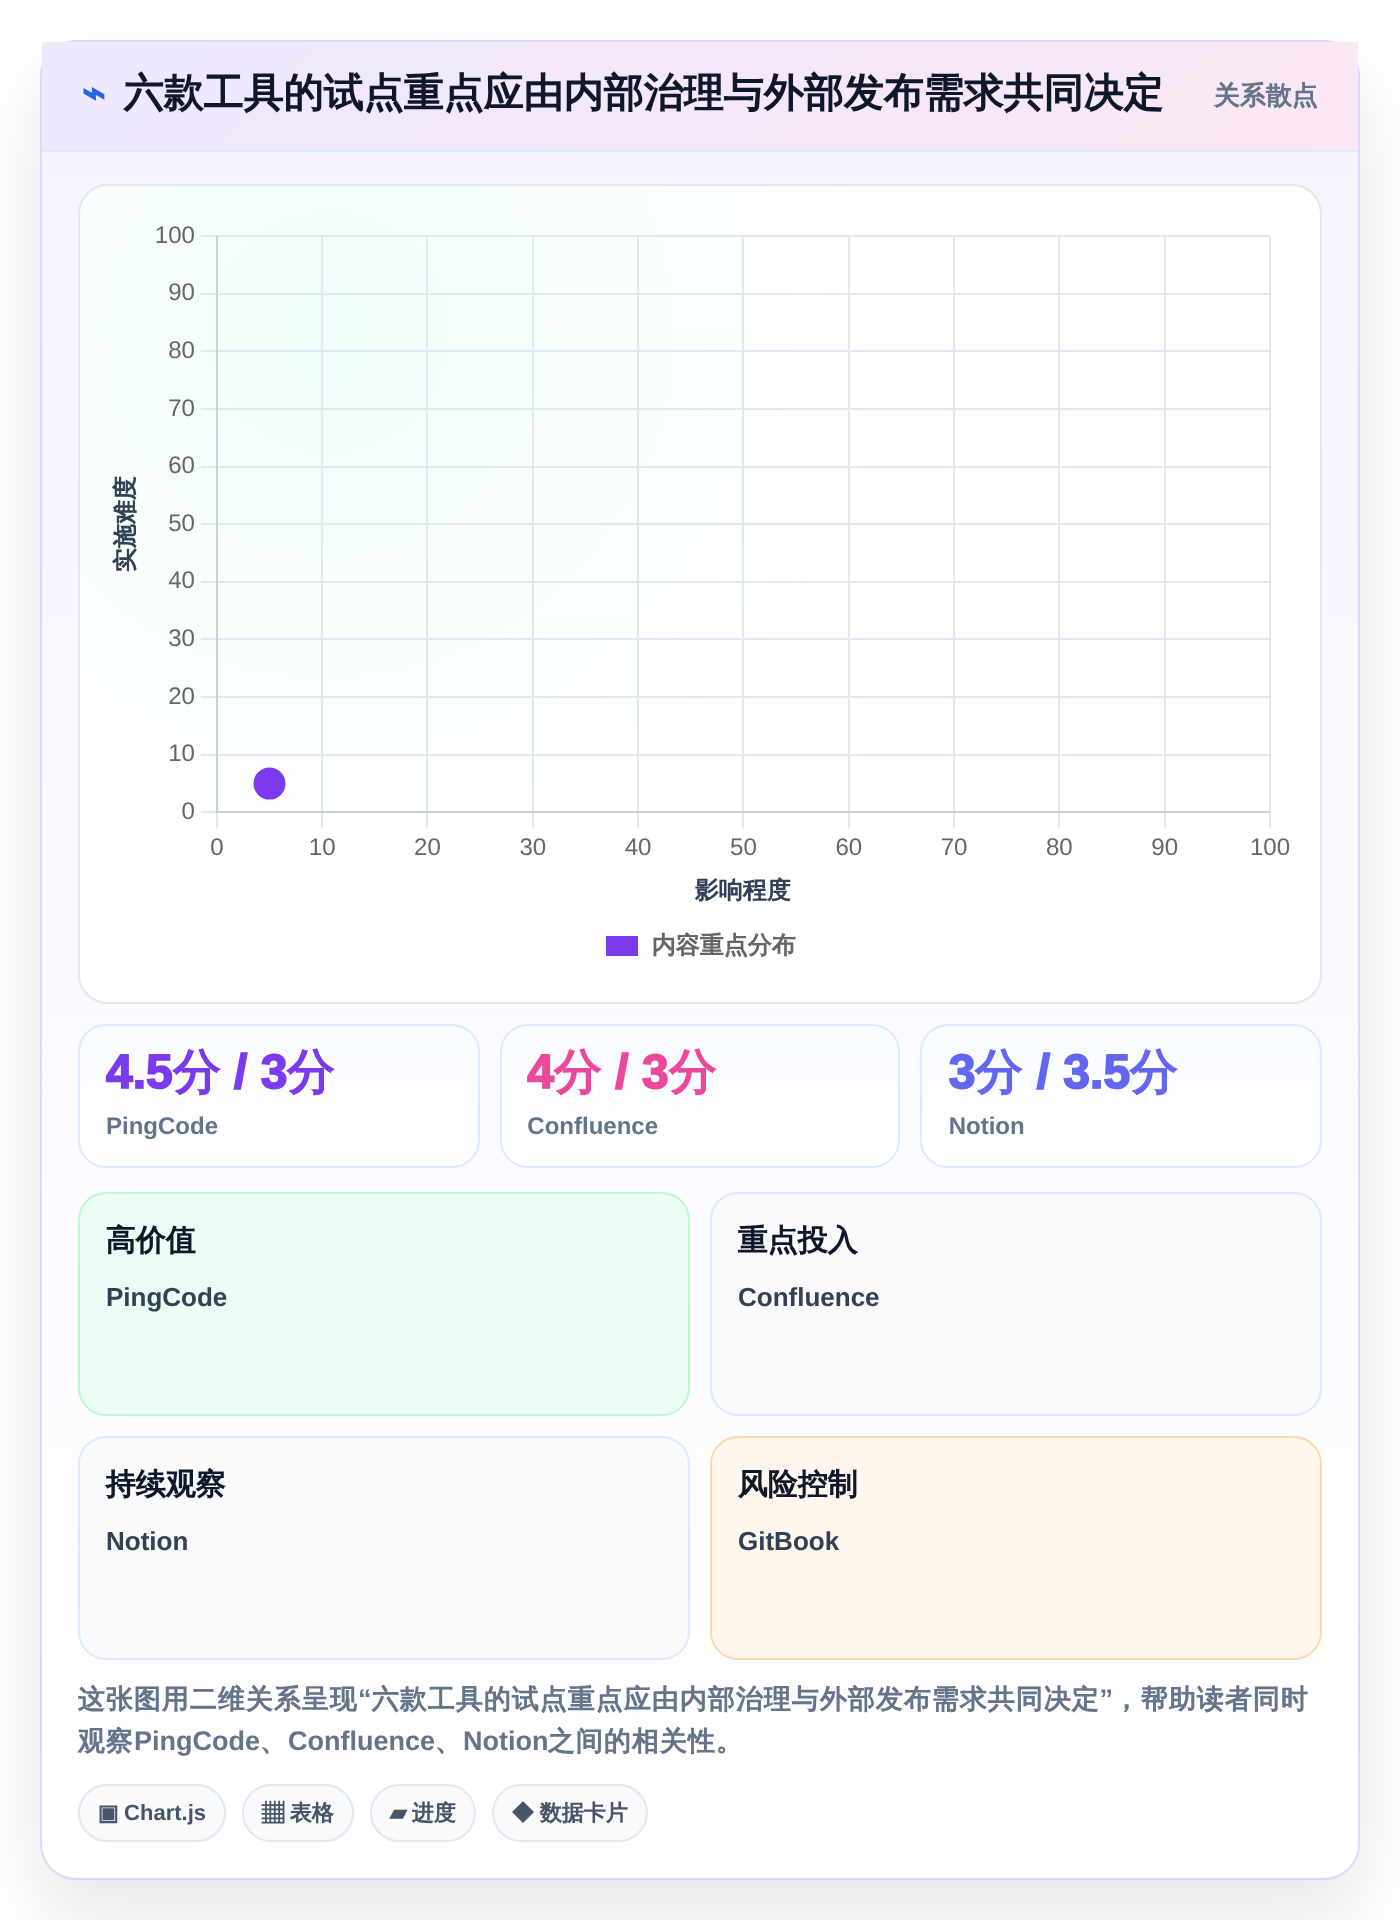Click the main title 六款工具的试点重点应由内部治理与外部发布需求共同决定

[643, 95]
